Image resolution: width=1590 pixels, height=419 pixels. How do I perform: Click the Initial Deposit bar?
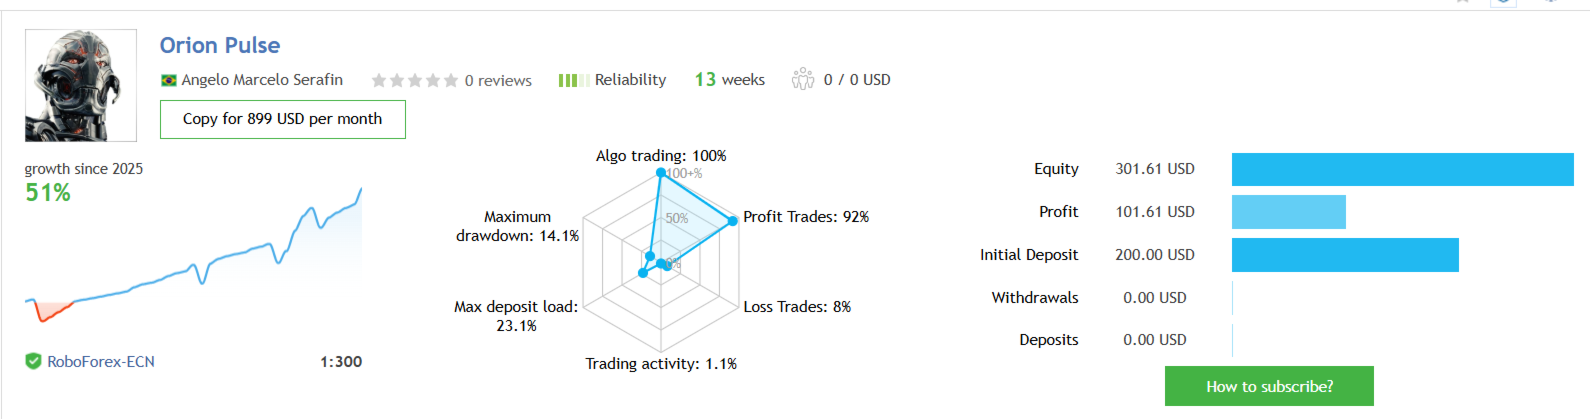coord(1345,255)
